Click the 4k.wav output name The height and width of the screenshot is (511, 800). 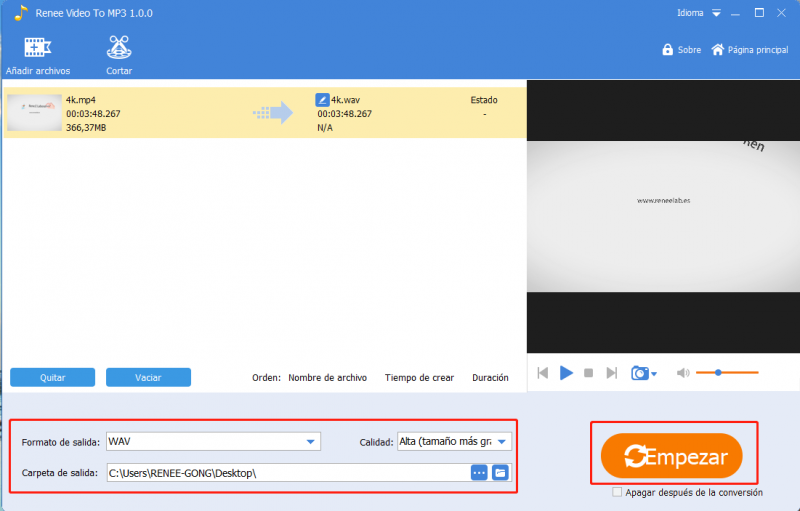click(345, 99)
